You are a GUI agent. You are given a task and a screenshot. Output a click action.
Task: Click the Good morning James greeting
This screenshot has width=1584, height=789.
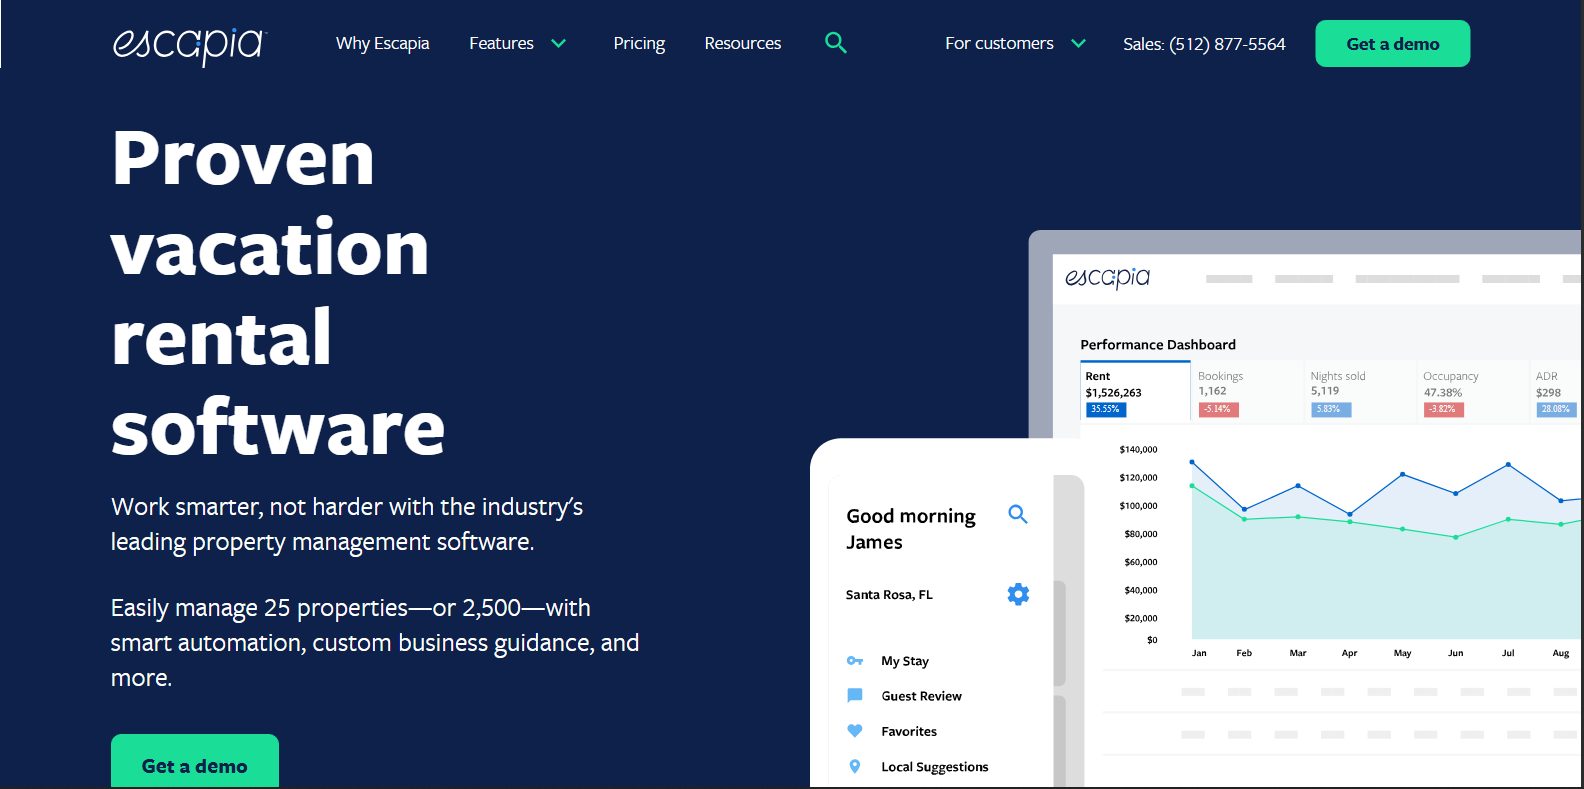point(911,529)
